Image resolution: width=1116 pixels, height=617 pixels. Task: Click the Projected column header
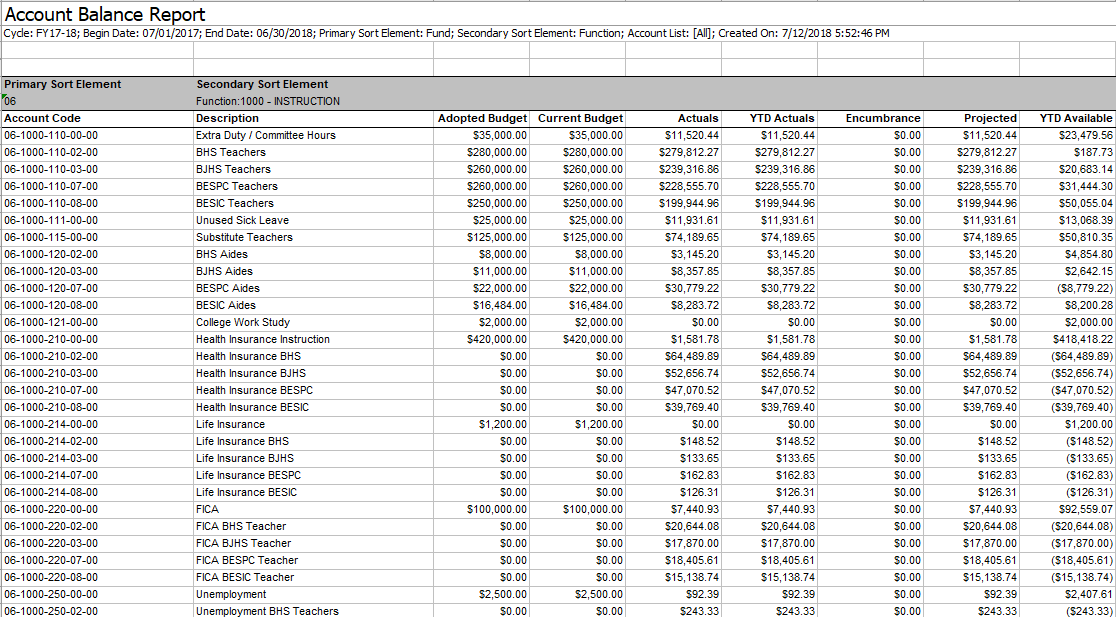pos(991,118)
